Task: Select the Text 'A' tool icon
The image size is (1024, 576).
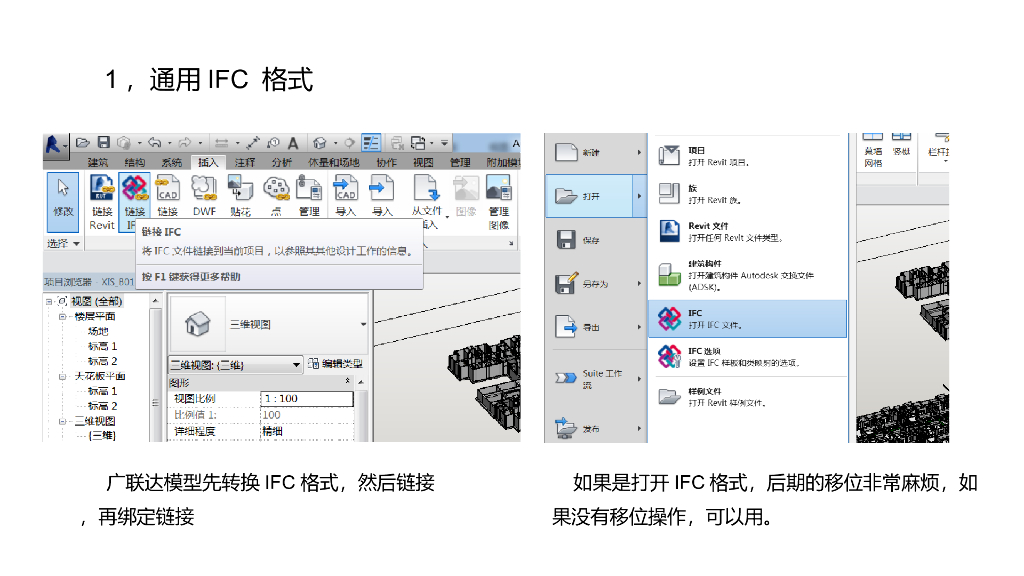Action: click(x=293, y=142)
